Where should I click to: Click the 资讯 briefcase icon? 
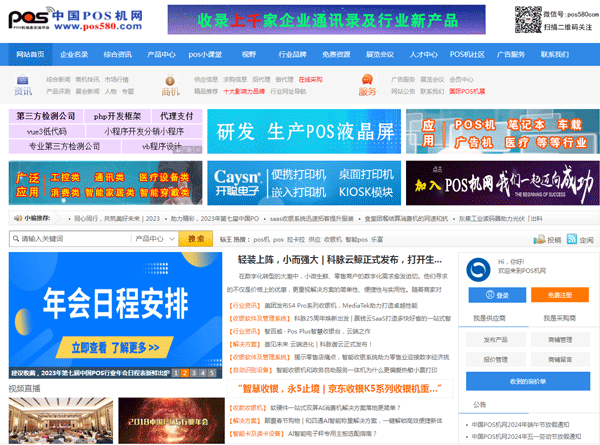pyautogui.click(x=23, y=80)
